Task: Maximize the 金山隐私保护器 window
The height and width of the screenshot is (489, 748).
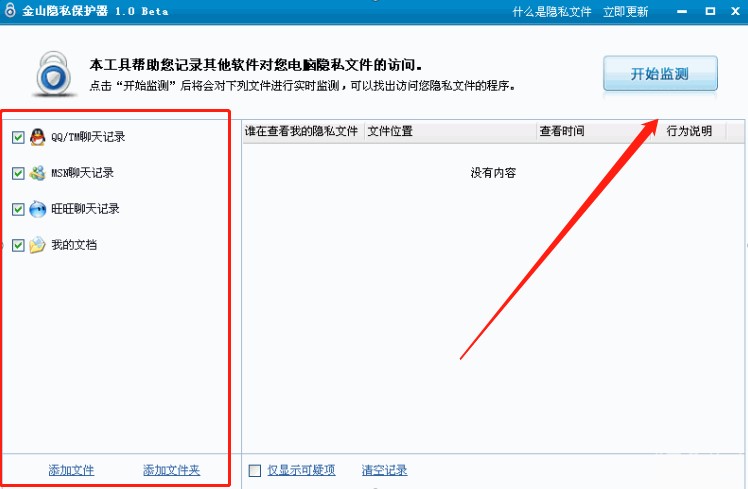Action: coord(710,11)
